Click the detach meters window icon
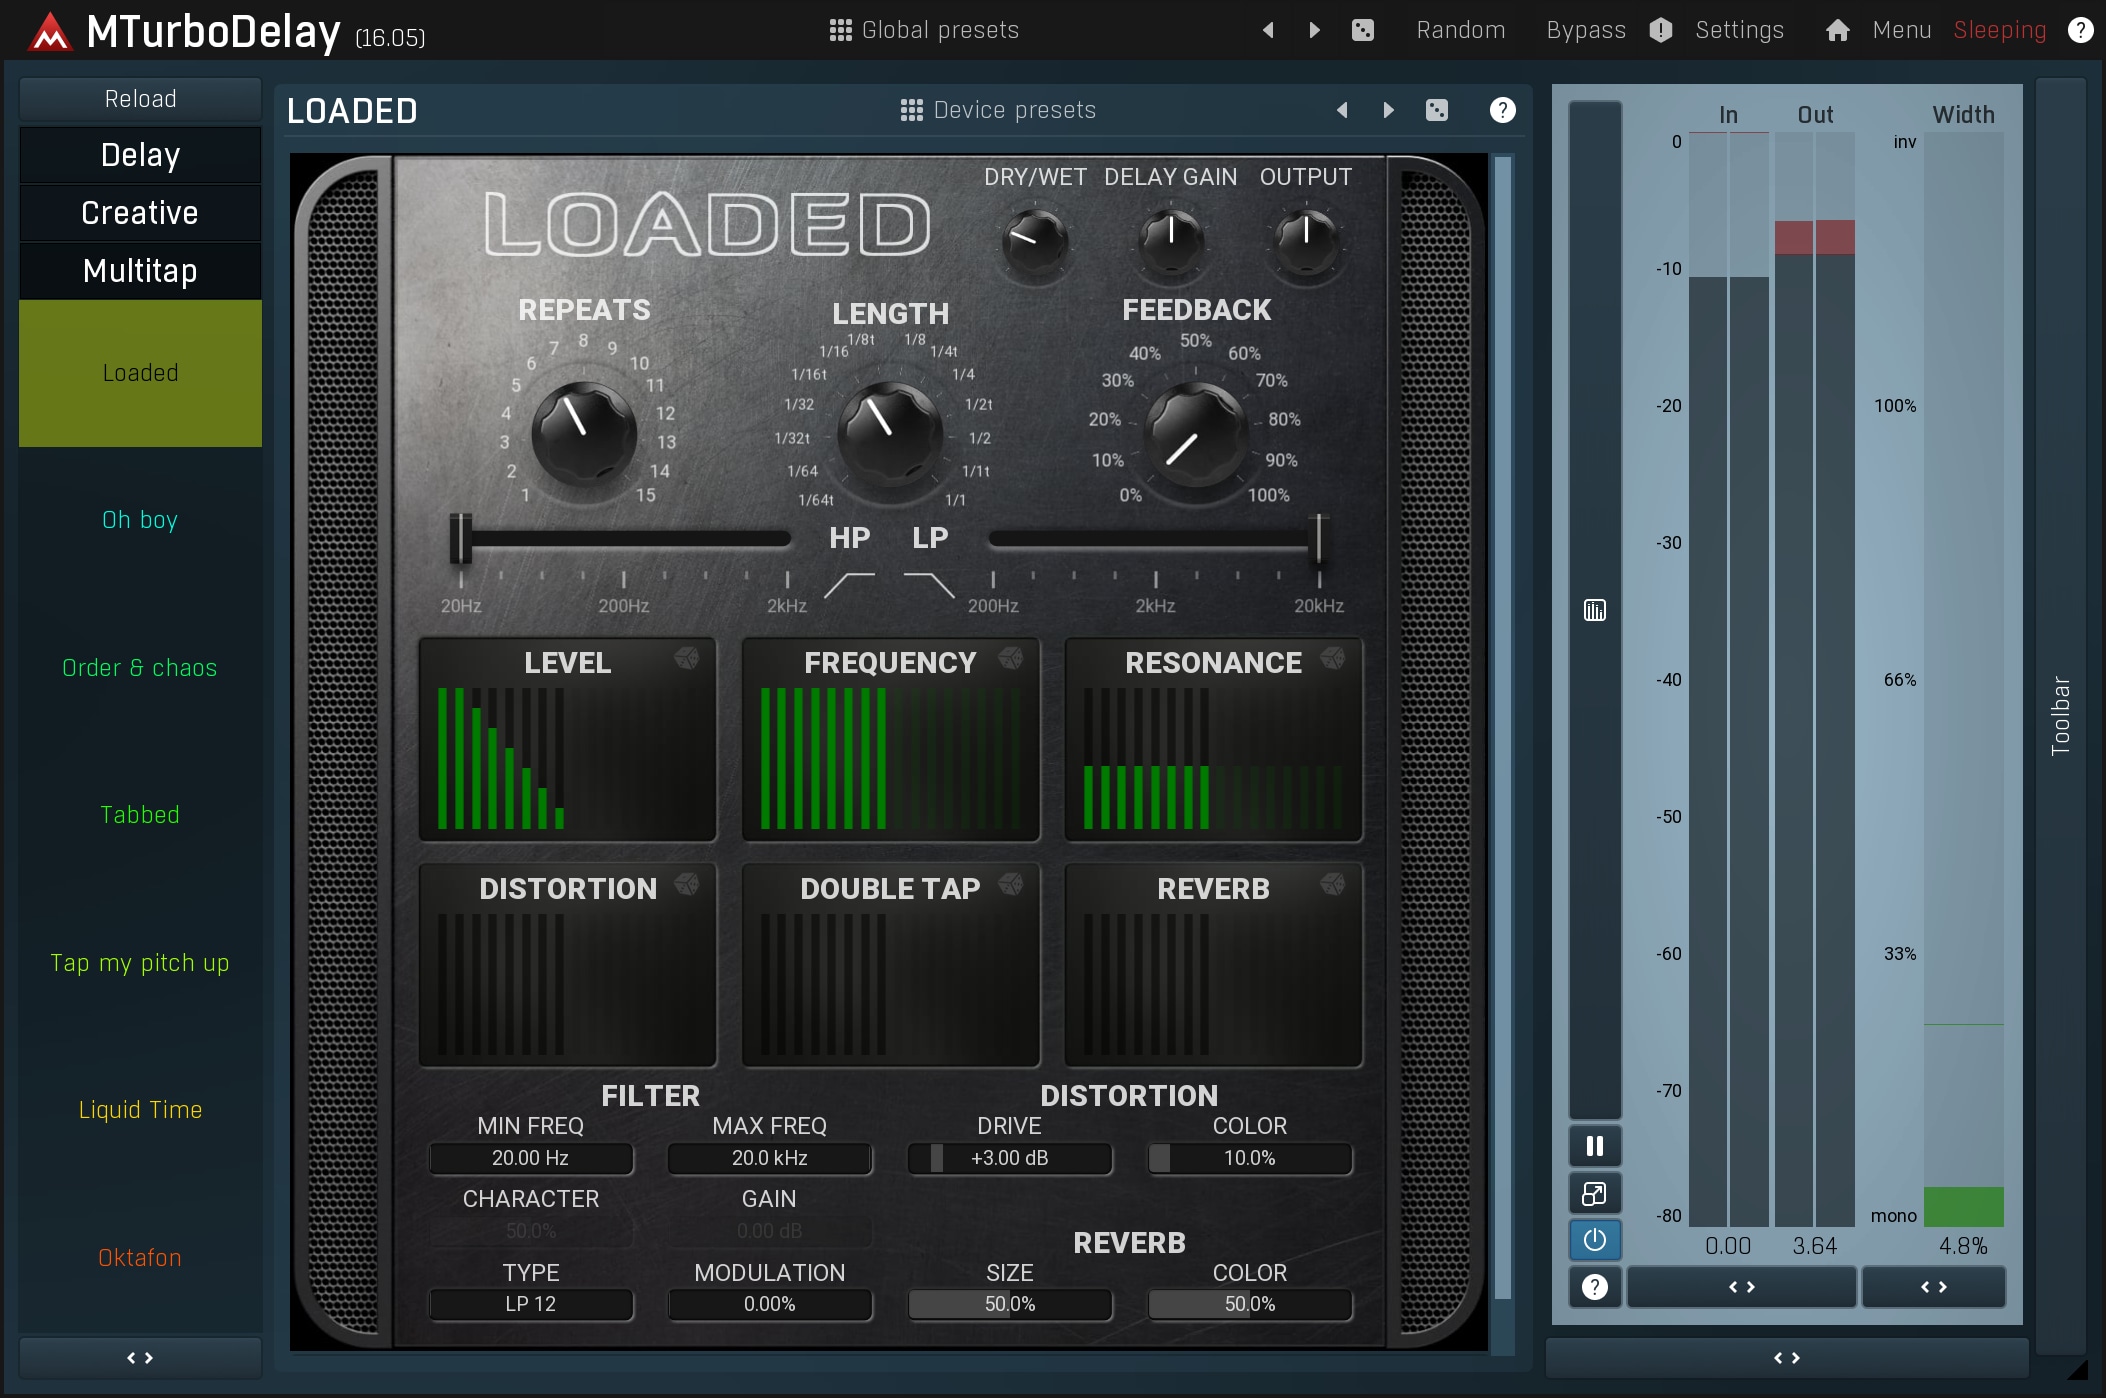This screenshot has height=1398, width=2106. click(x=1595, y=1193)
